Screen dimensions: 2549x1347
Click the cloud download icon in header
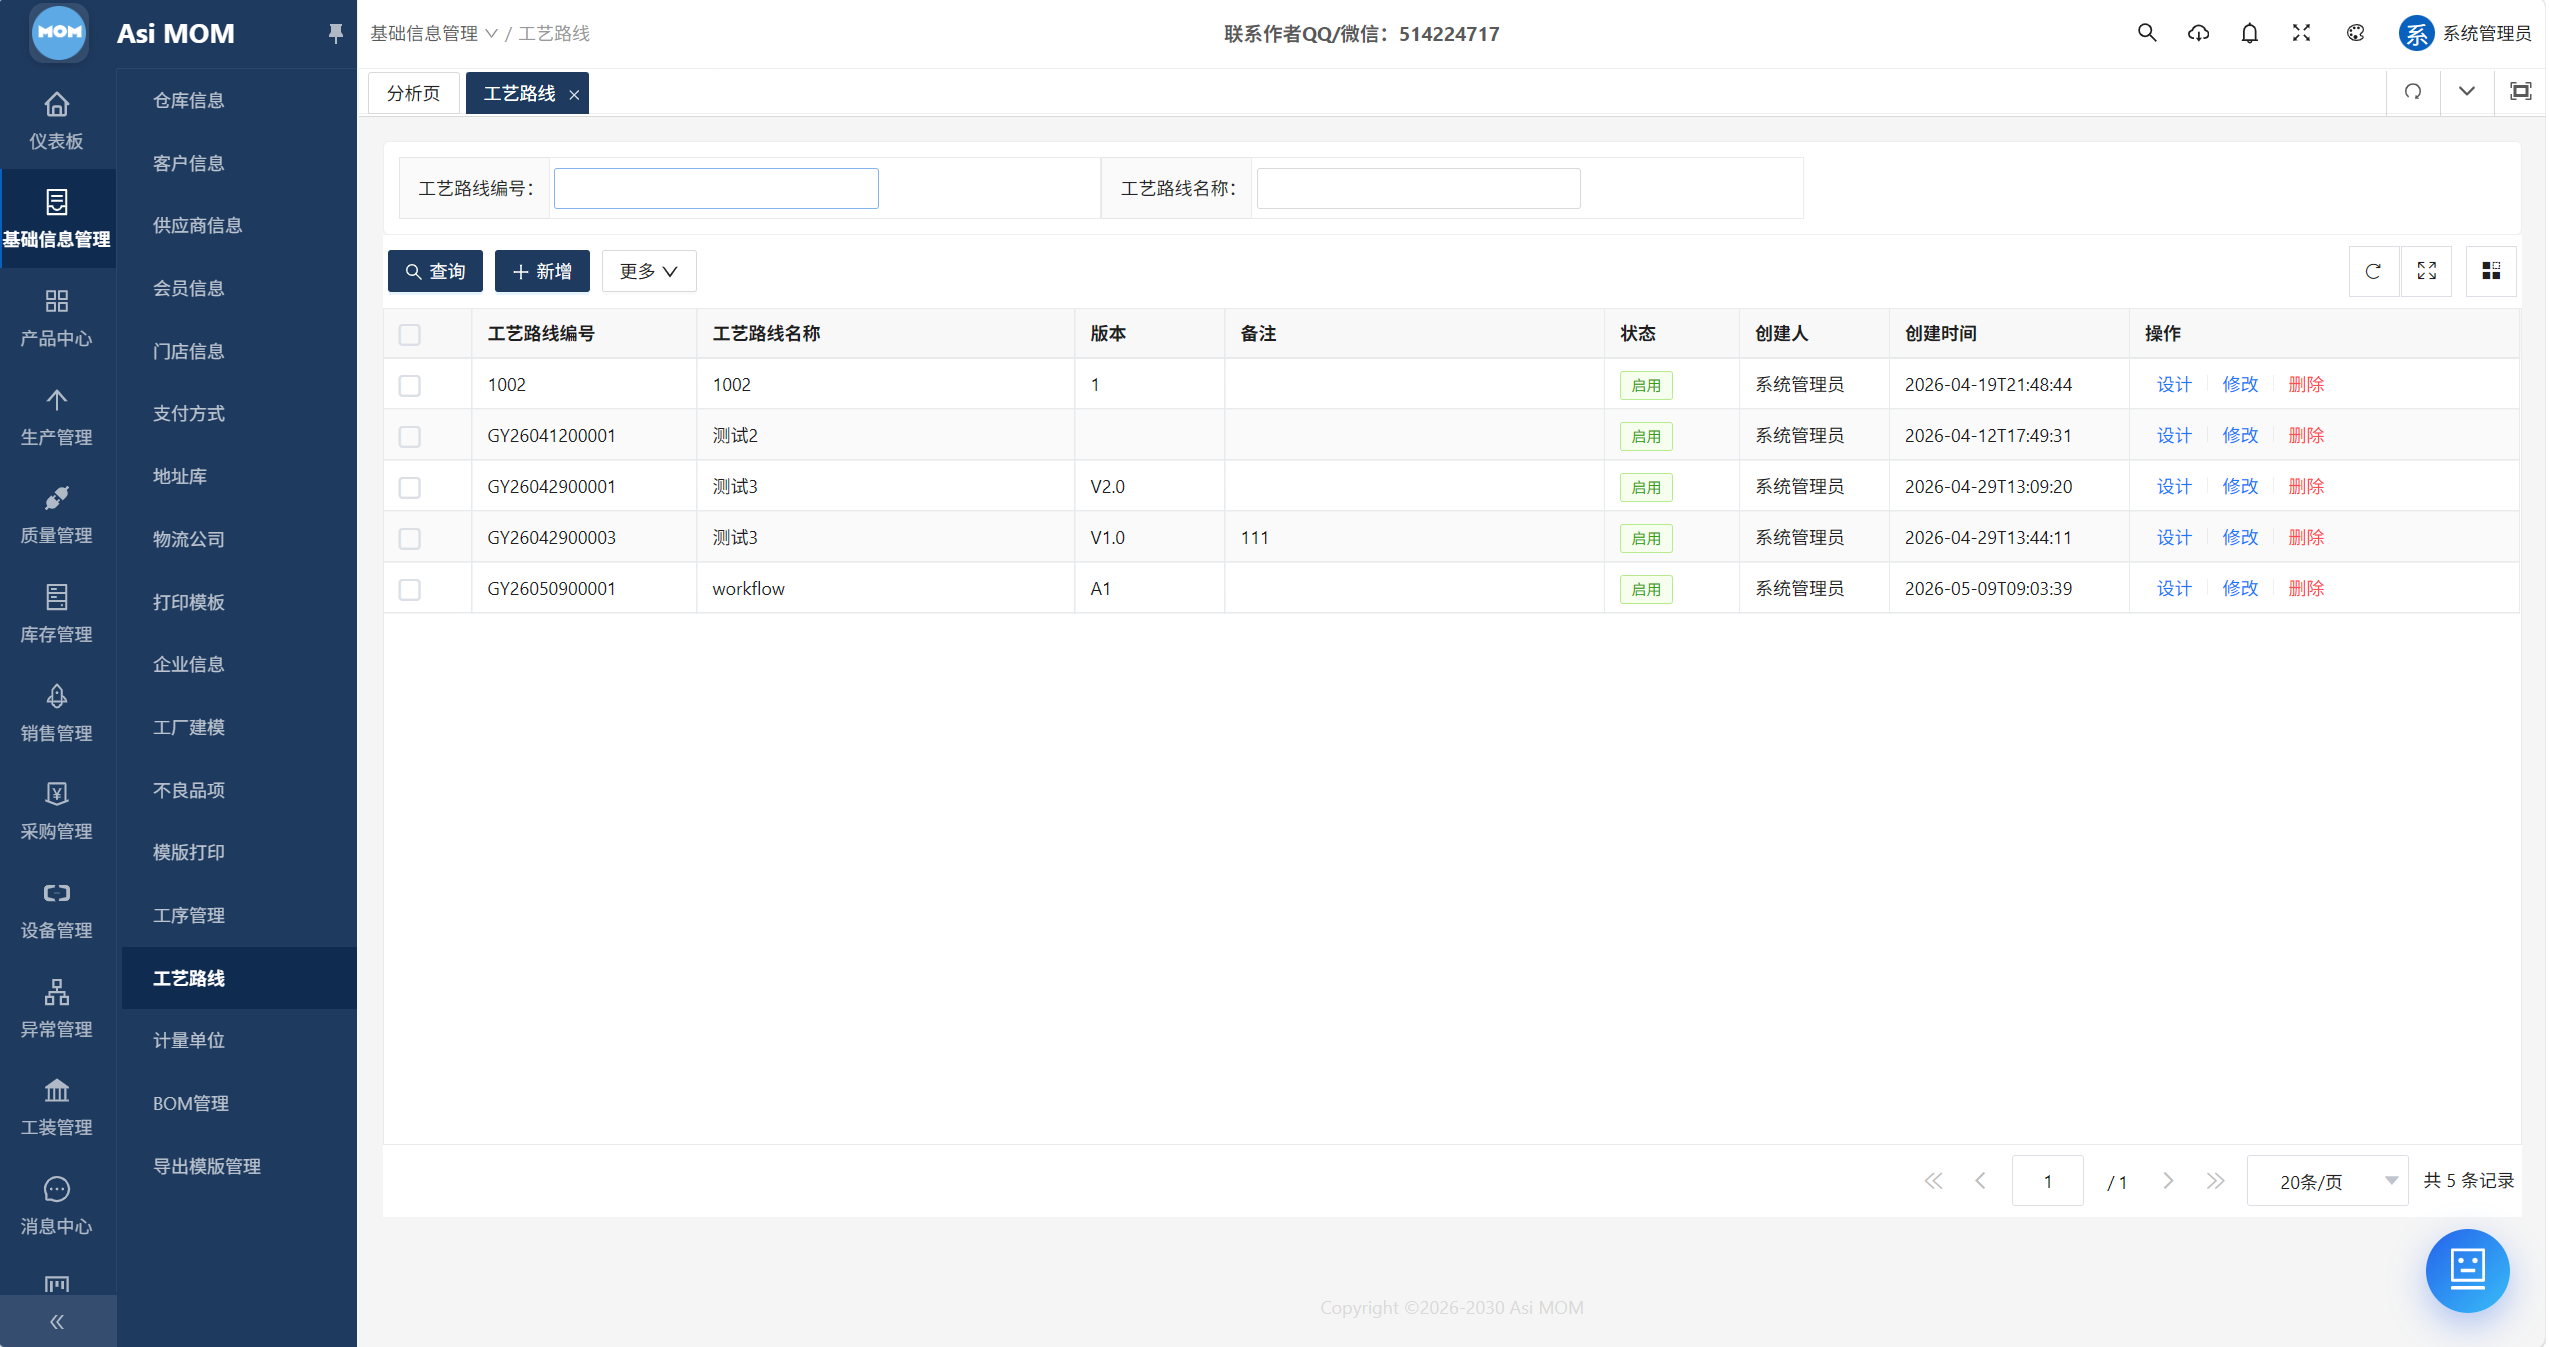tap(2198, 33)
